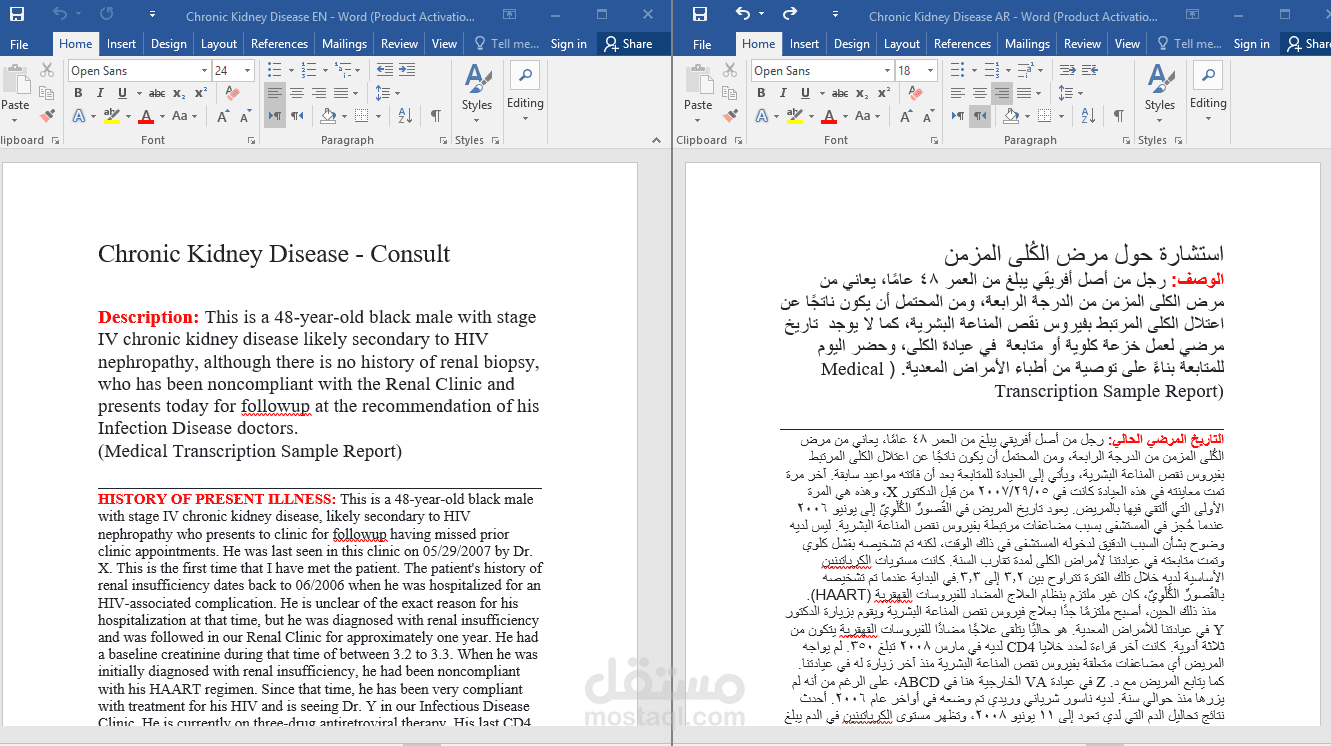The image size is (1331, 746).
Task: Apply yellow highlight color in EN window
Action: coord(112,116)
